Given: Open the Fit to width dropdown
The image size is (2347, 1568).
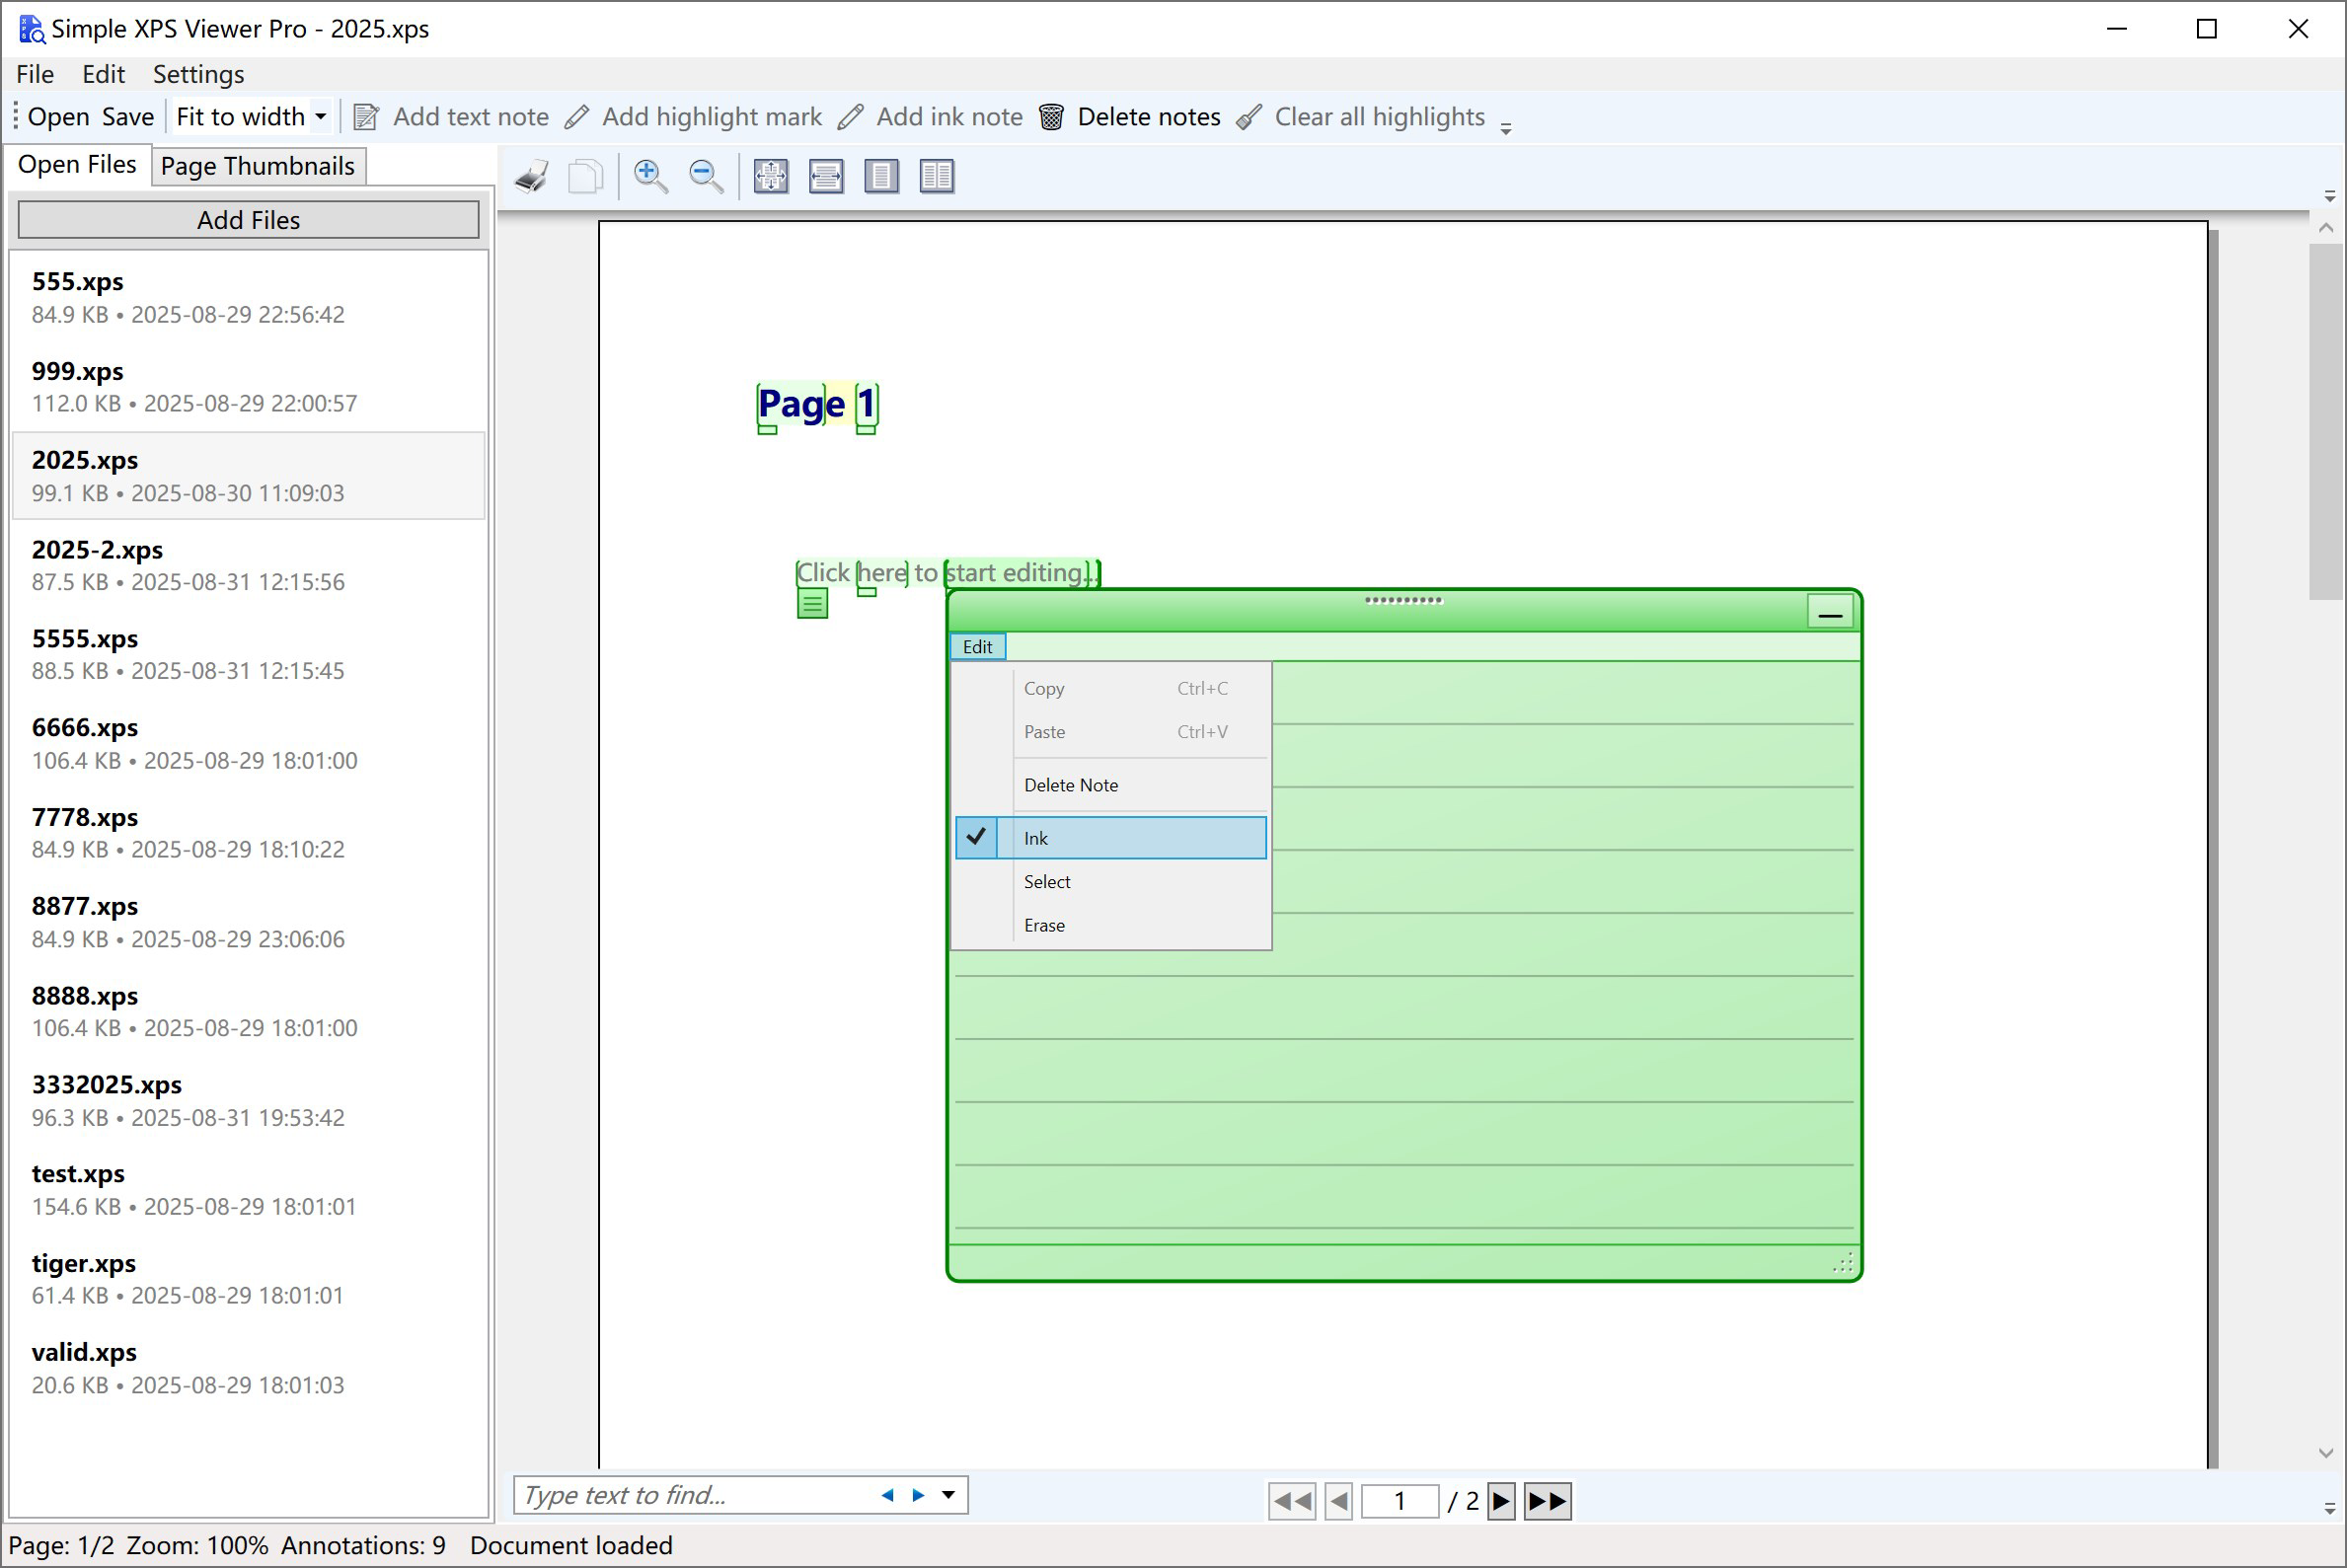Looking at the screenshot, I should pyautogui.click(x=320, y=117).
